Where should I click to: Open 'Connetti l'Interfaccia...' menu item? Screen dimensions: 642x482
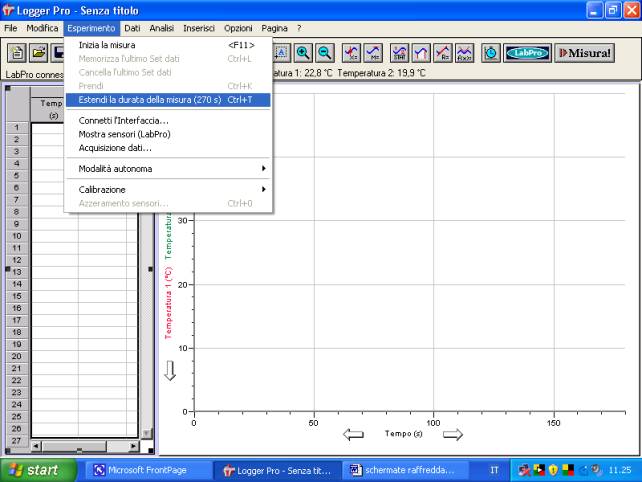tap(124, 120)
